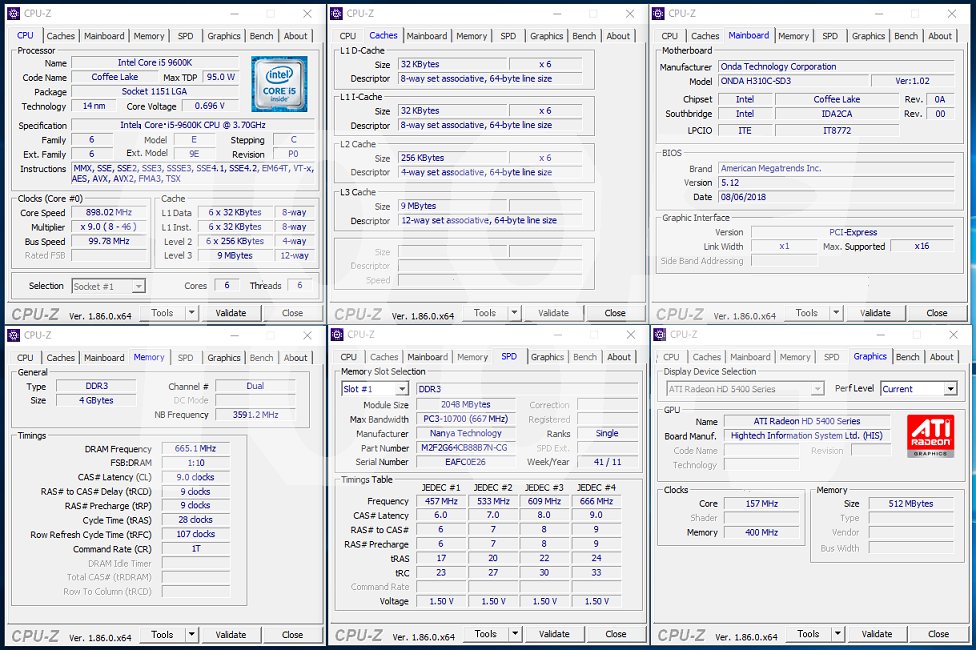Click Close in the Memory window

(293, 634)
